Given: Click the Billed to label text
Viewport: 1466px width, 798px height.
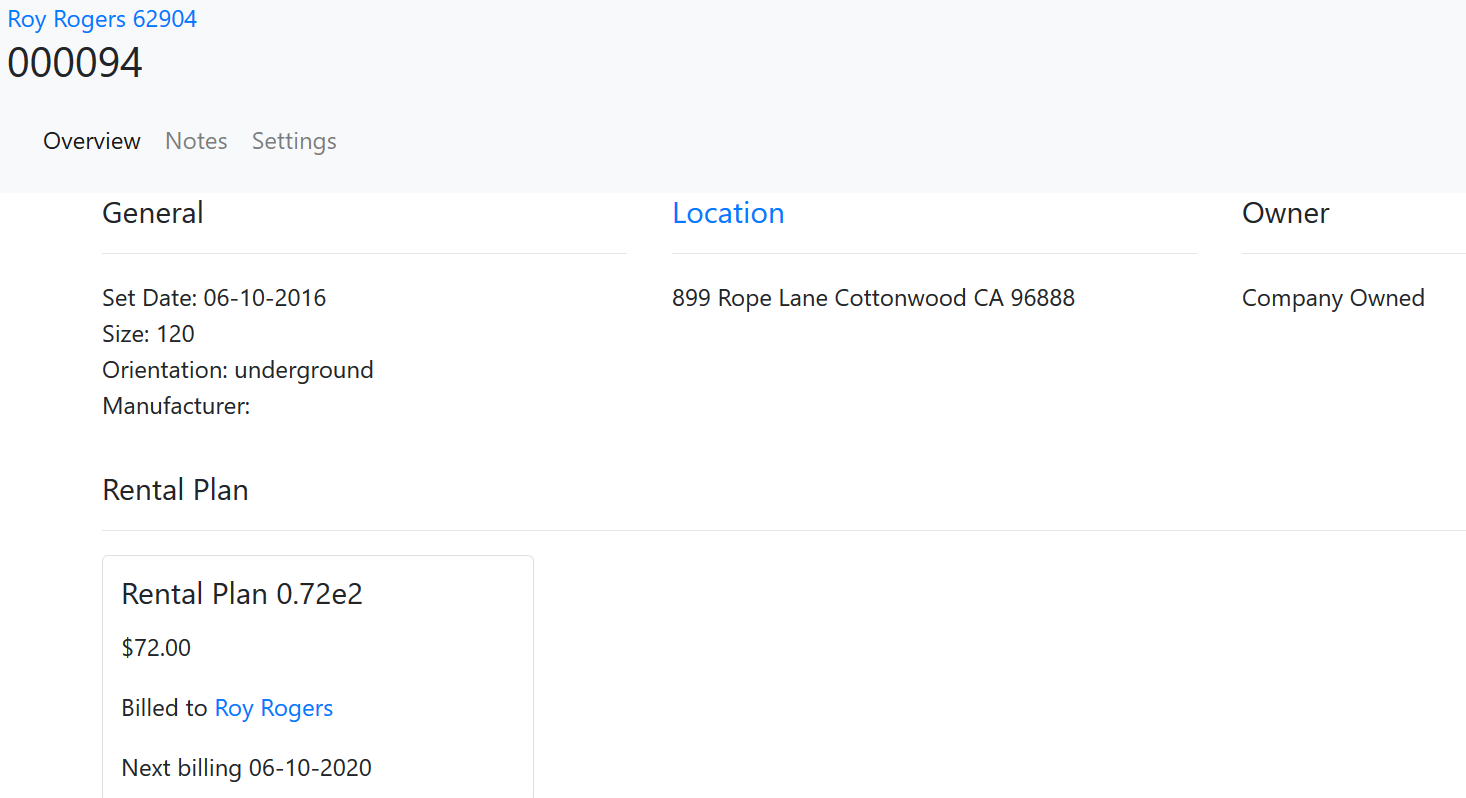Looking at the screenshot, I should click(164, 708).
